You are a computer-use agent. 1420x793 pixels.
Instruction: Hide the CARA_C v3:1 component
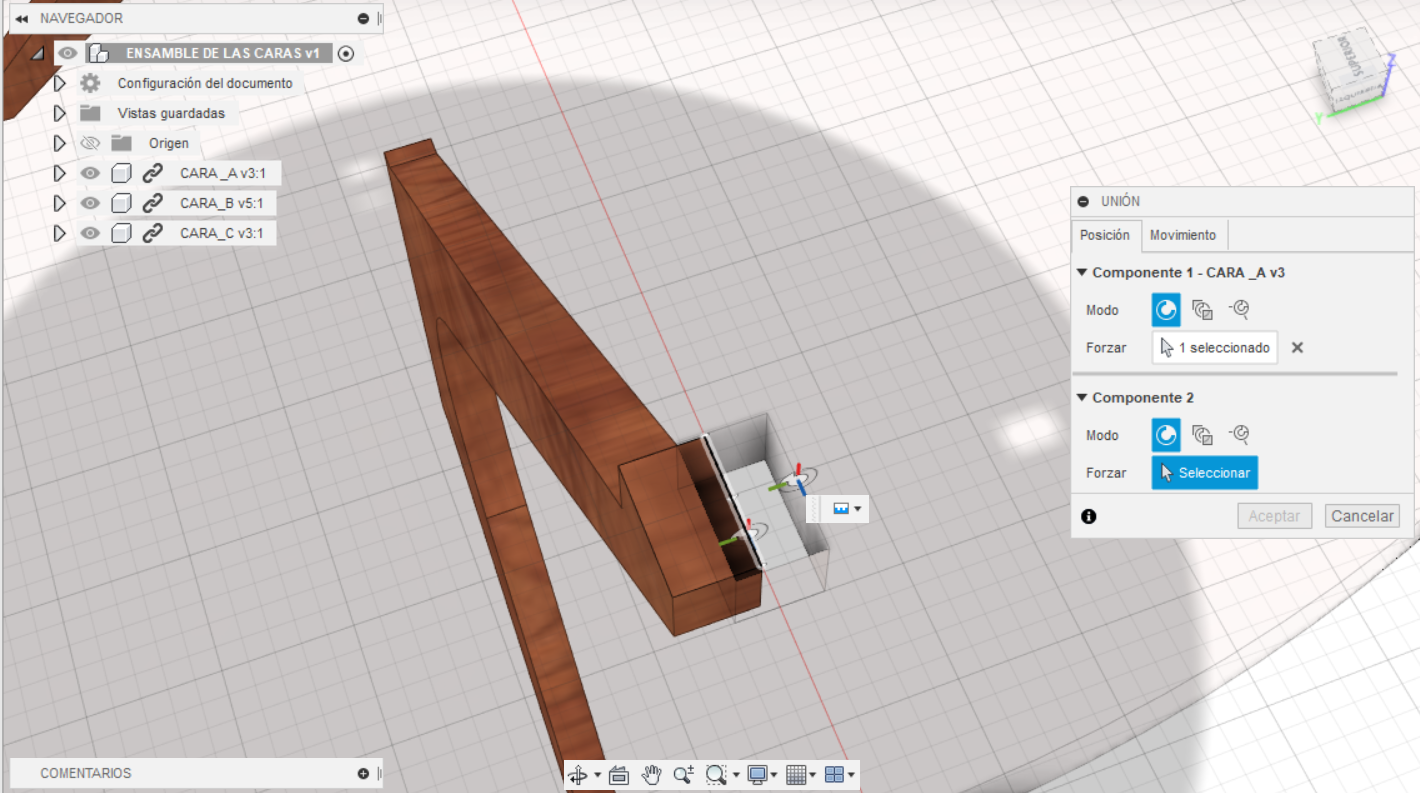pos(90,233)
